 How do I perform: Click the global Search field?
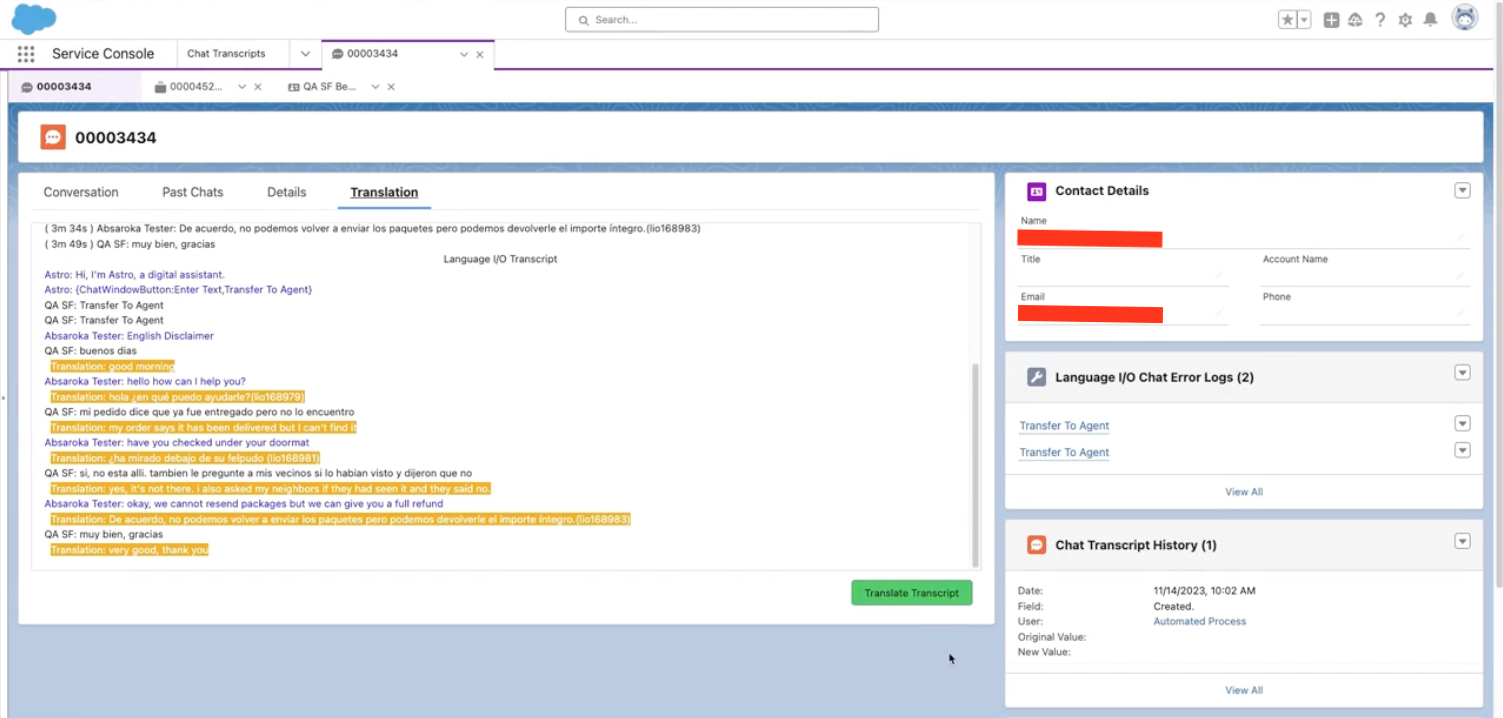pyautogui.click(x=722, y=19)
